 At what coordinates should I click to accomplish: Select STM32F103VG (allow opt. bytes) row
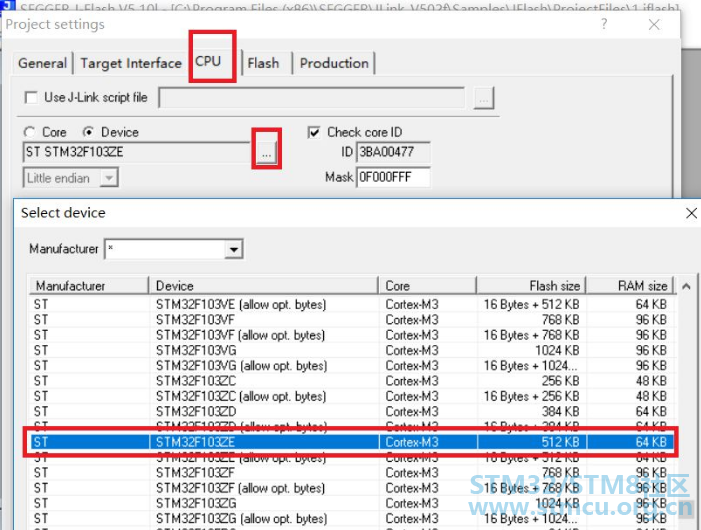tap(351, 366)
